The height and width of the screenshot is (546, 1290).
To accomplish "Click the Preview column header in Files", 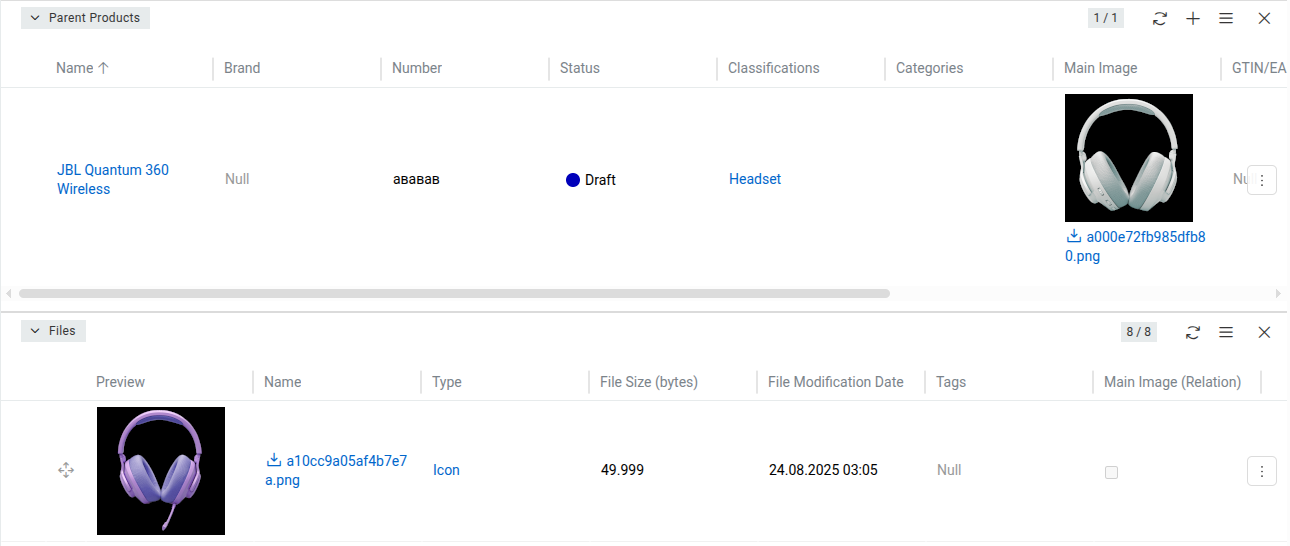I will pyautogui.click(x=120, y=382).
